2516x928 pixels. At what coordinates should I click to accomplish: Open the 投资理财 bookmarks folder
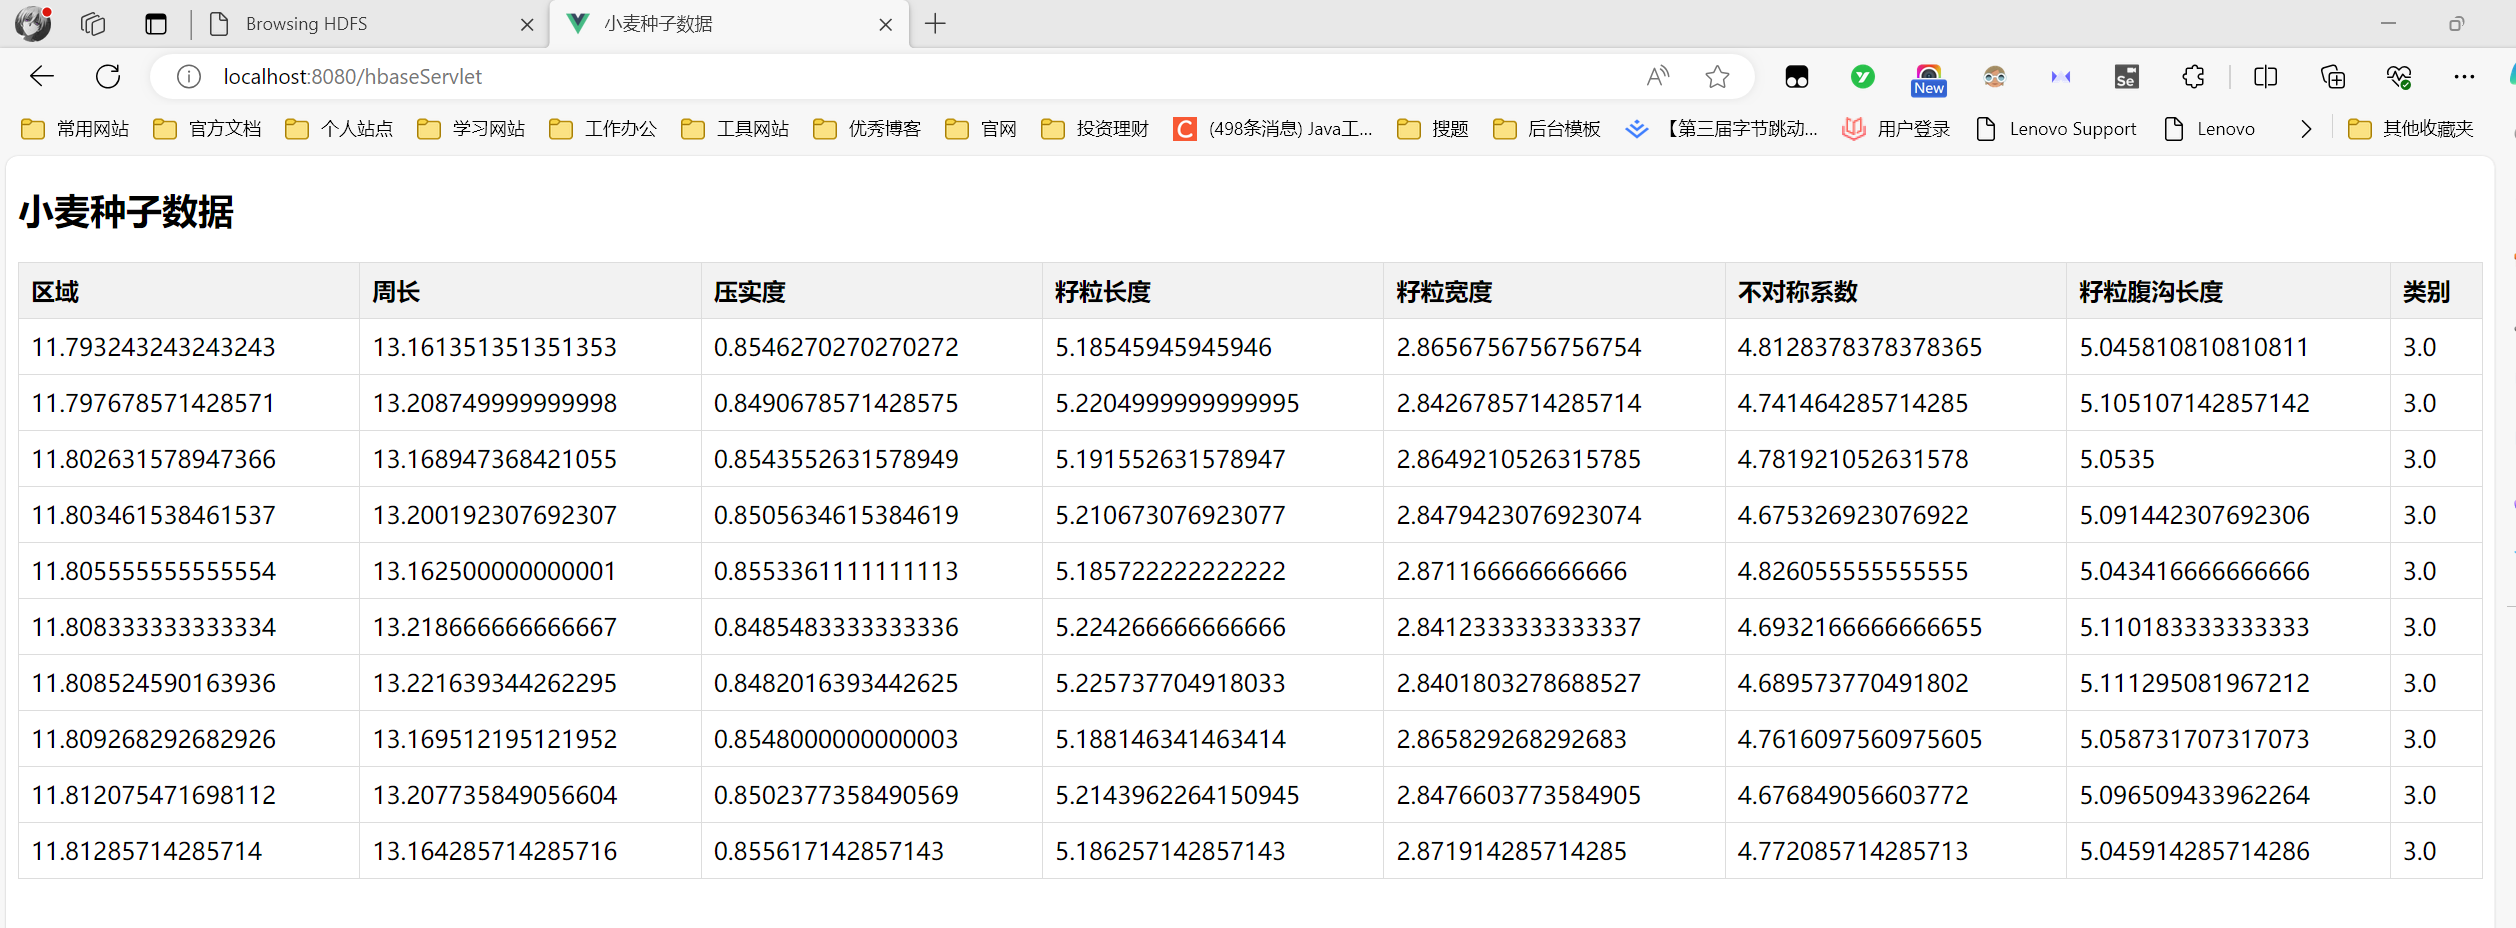coord(1095,128)
